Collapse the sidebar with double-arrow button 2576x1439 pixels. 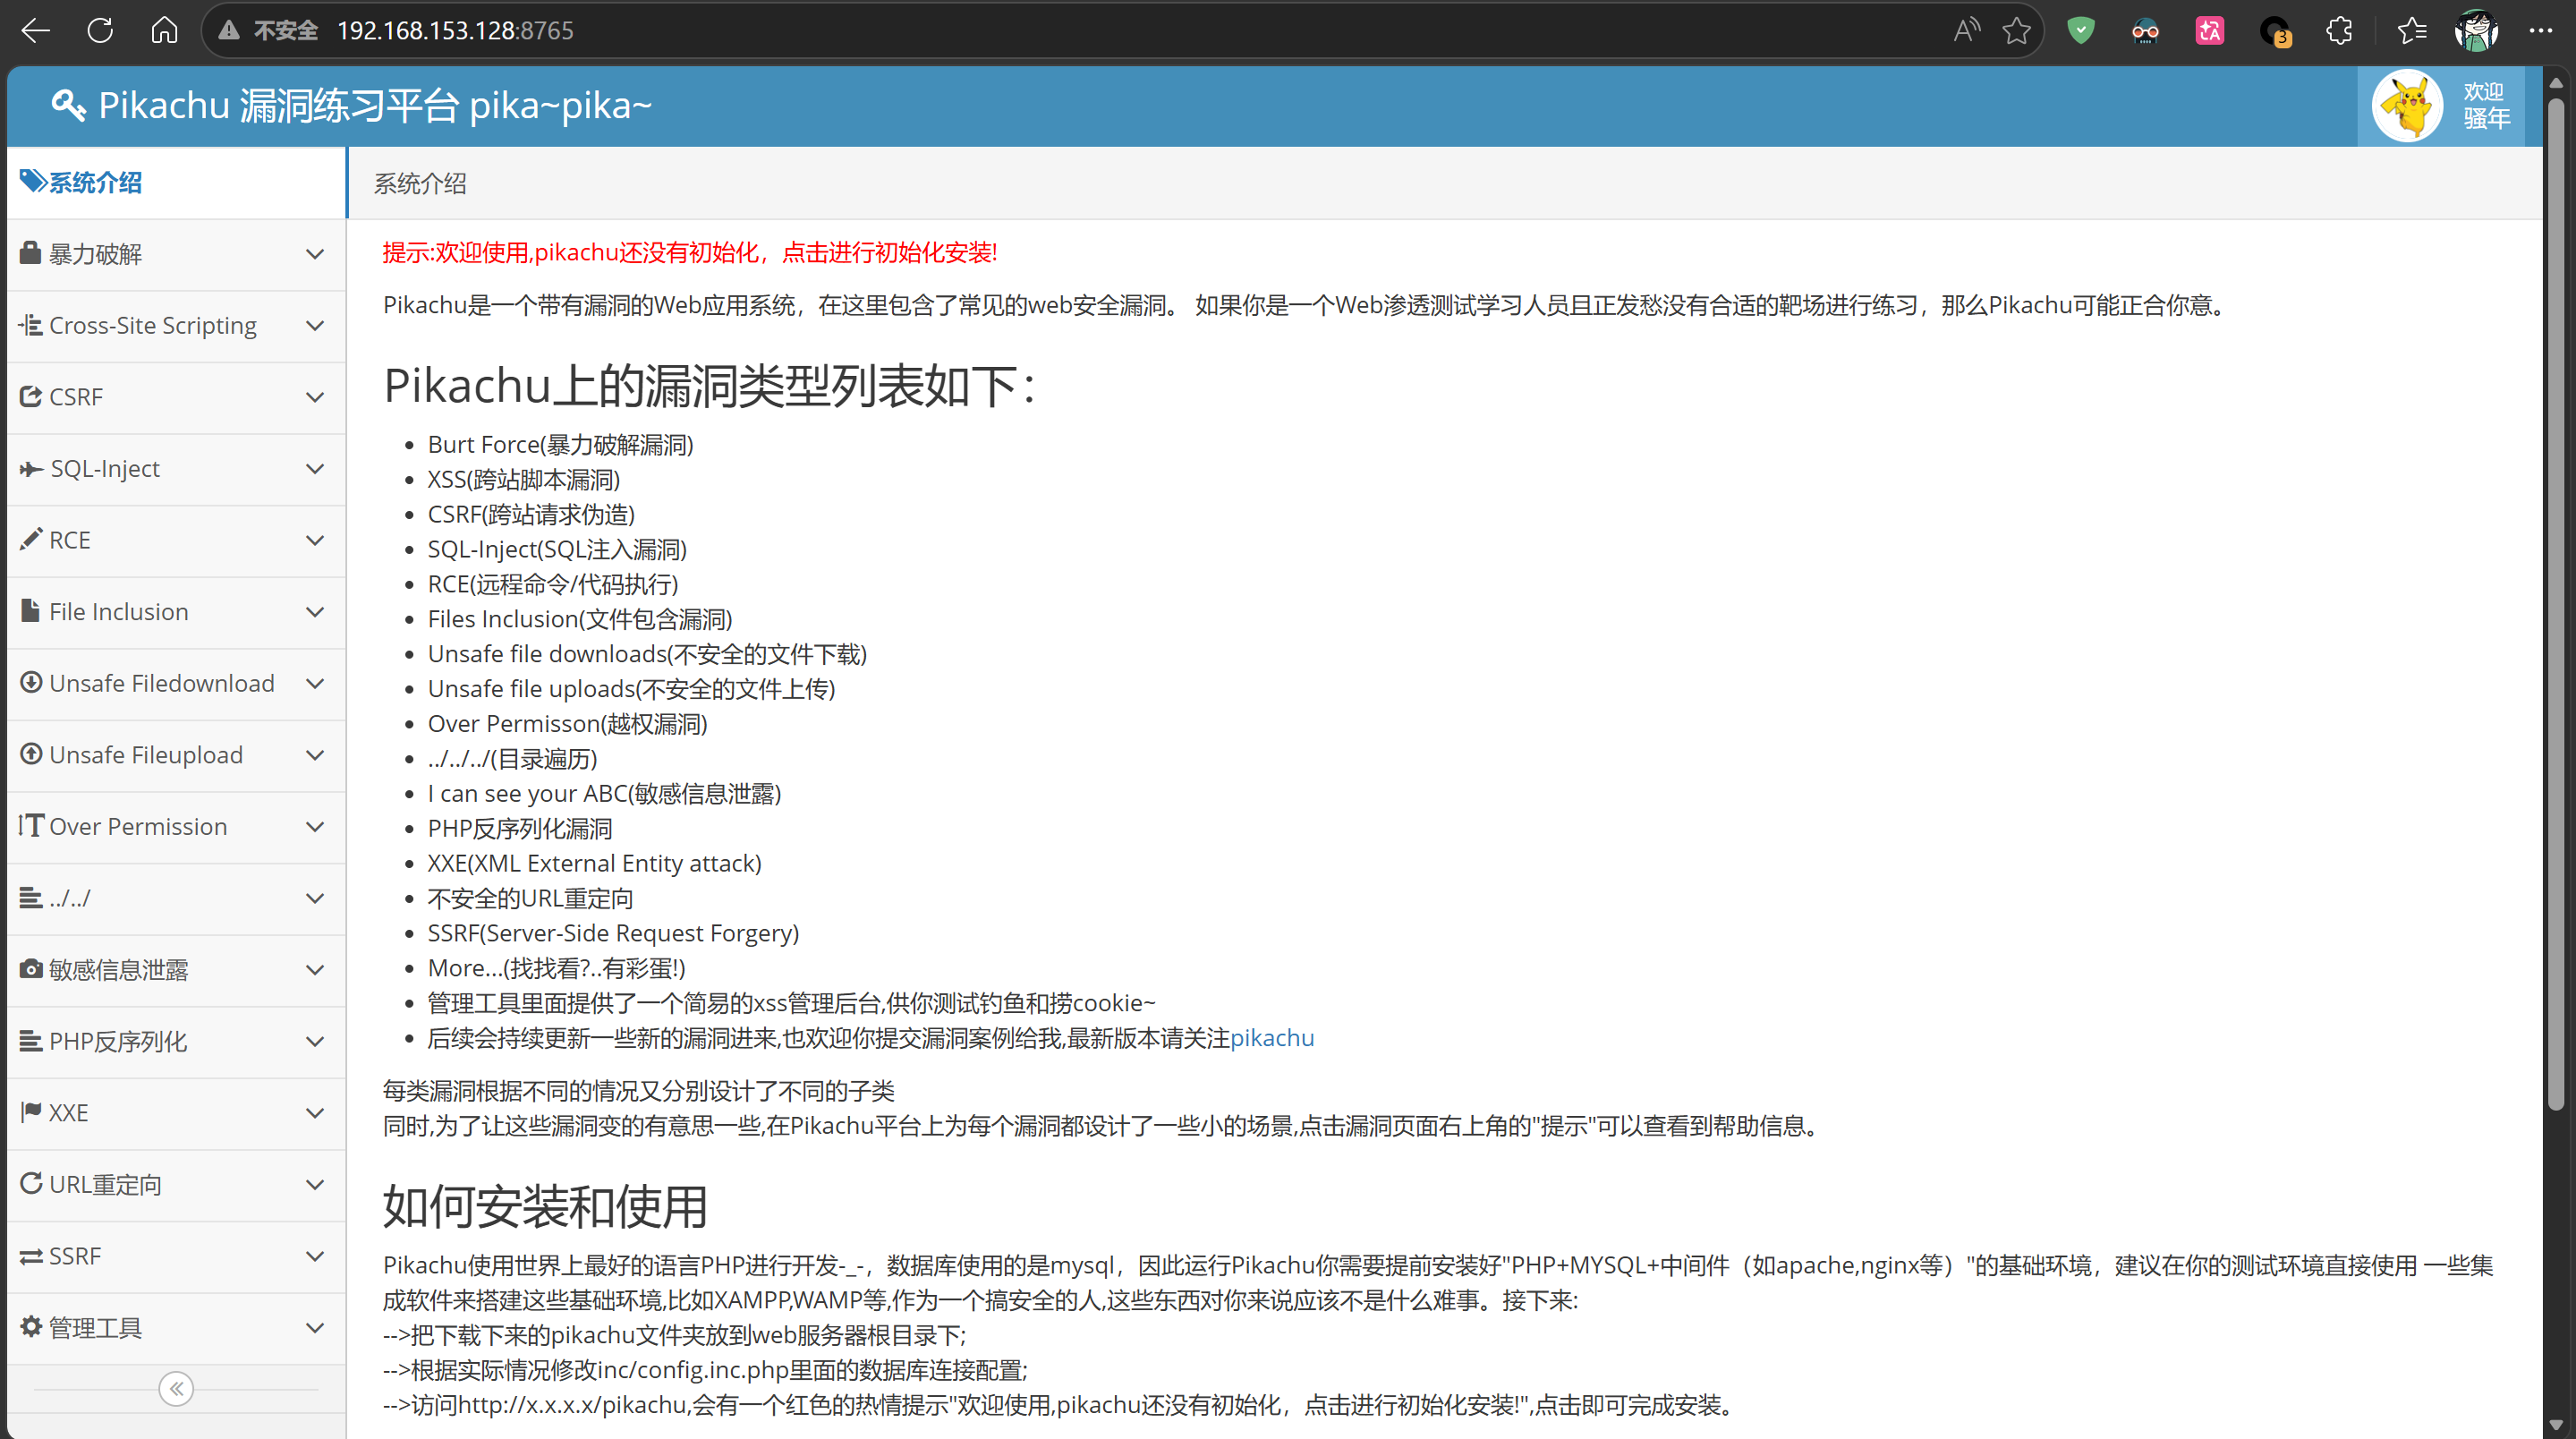[x=176, y=1388]
